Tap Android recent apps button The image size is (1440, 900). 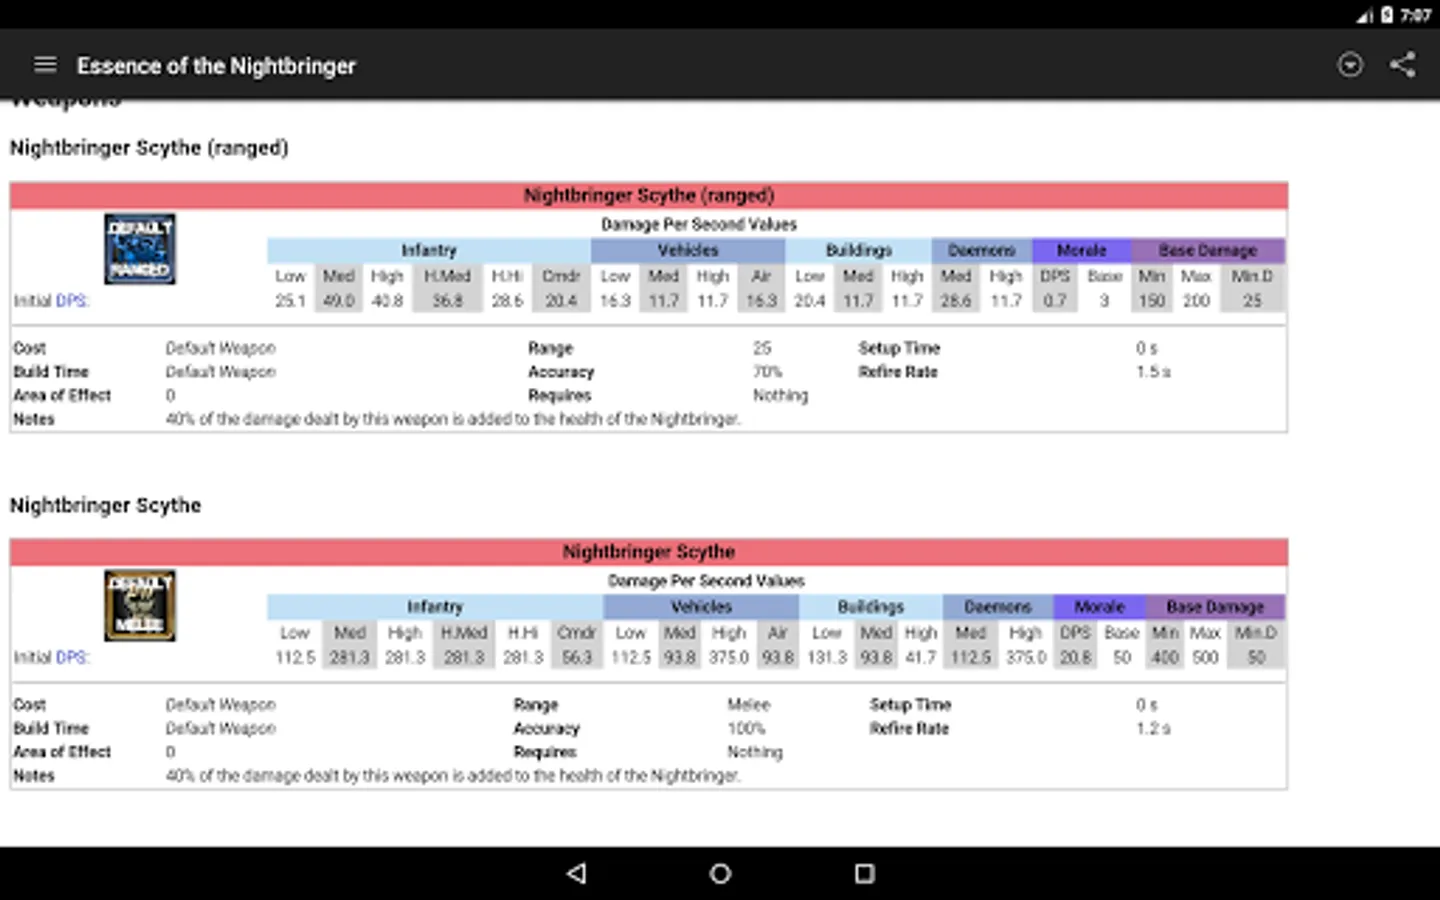pos(865,873)
